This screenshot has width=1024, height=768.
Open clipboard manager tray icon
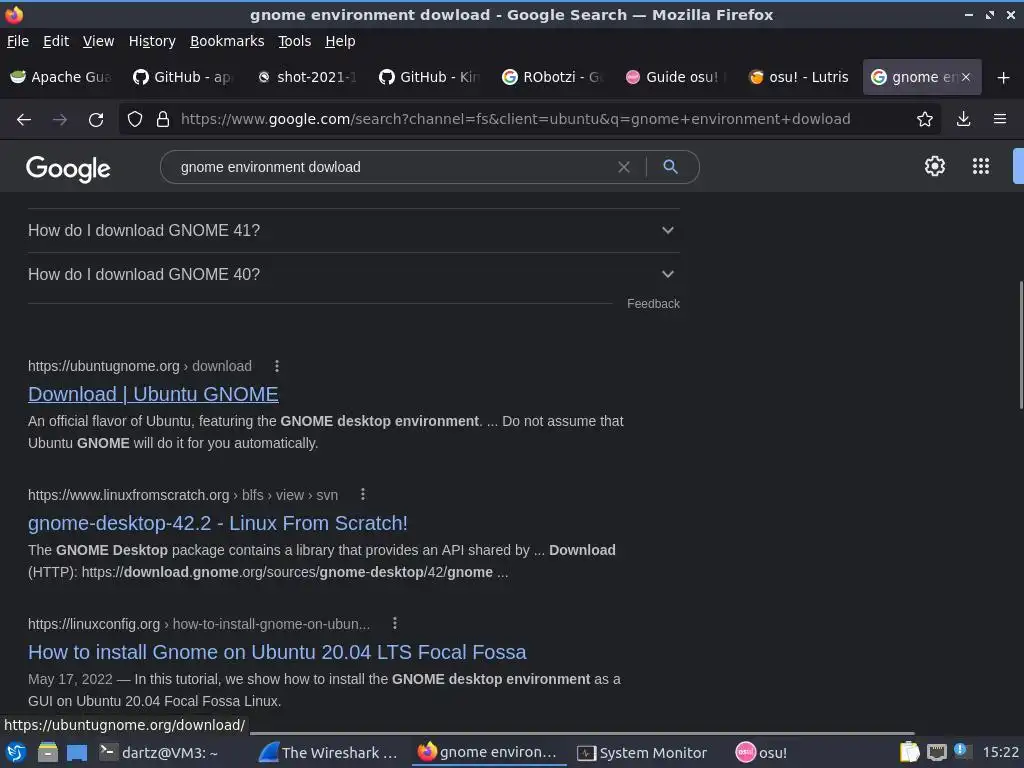909,752
